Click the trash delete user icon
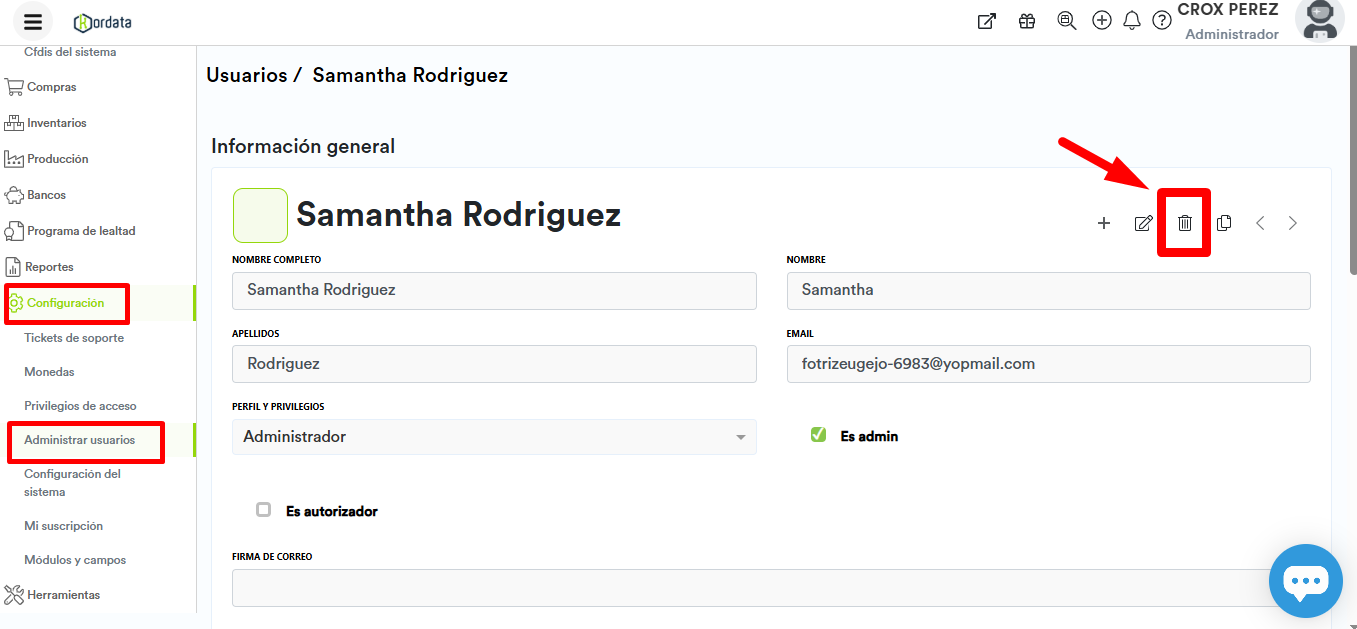Viewport: 1357px width, 629px height. tap(1184, 223)
